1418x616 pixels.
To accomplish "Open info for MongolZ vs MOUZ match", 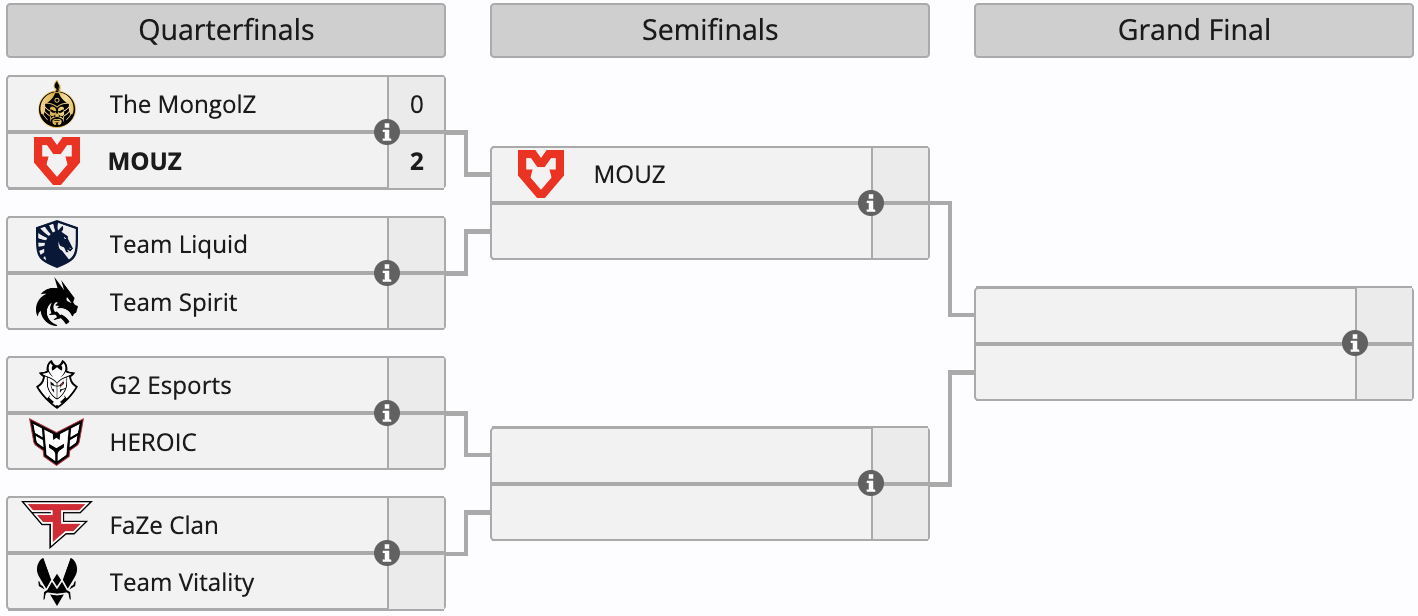I will [387, 132].
